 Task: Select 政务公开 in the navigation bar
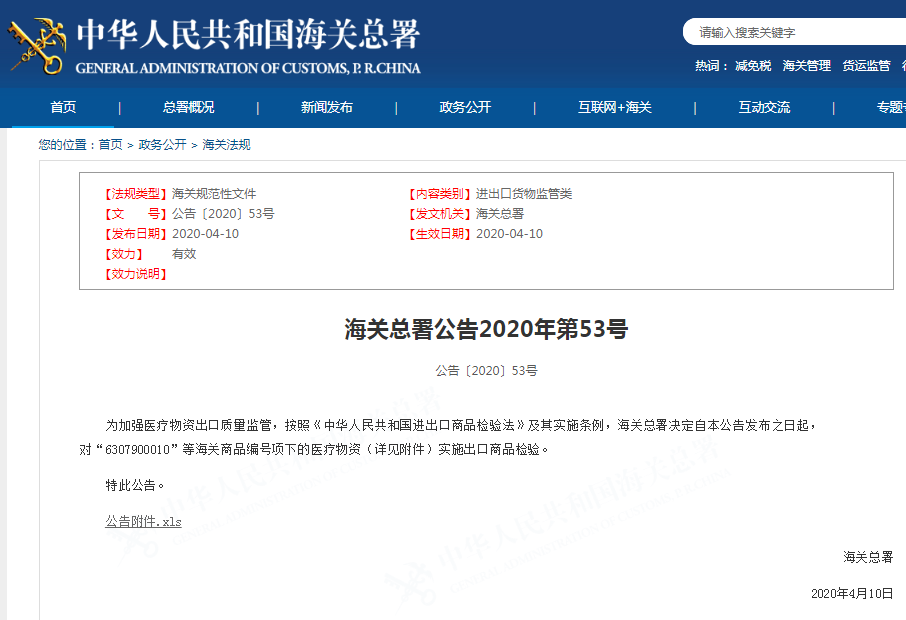[465, 107]
